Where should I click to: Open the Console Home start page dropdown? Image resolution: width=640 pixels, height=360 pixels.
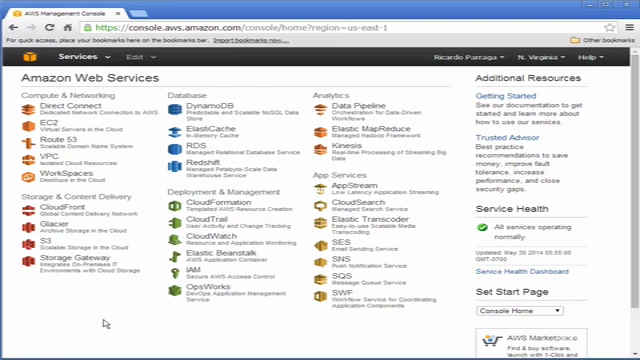pos(520,311)
